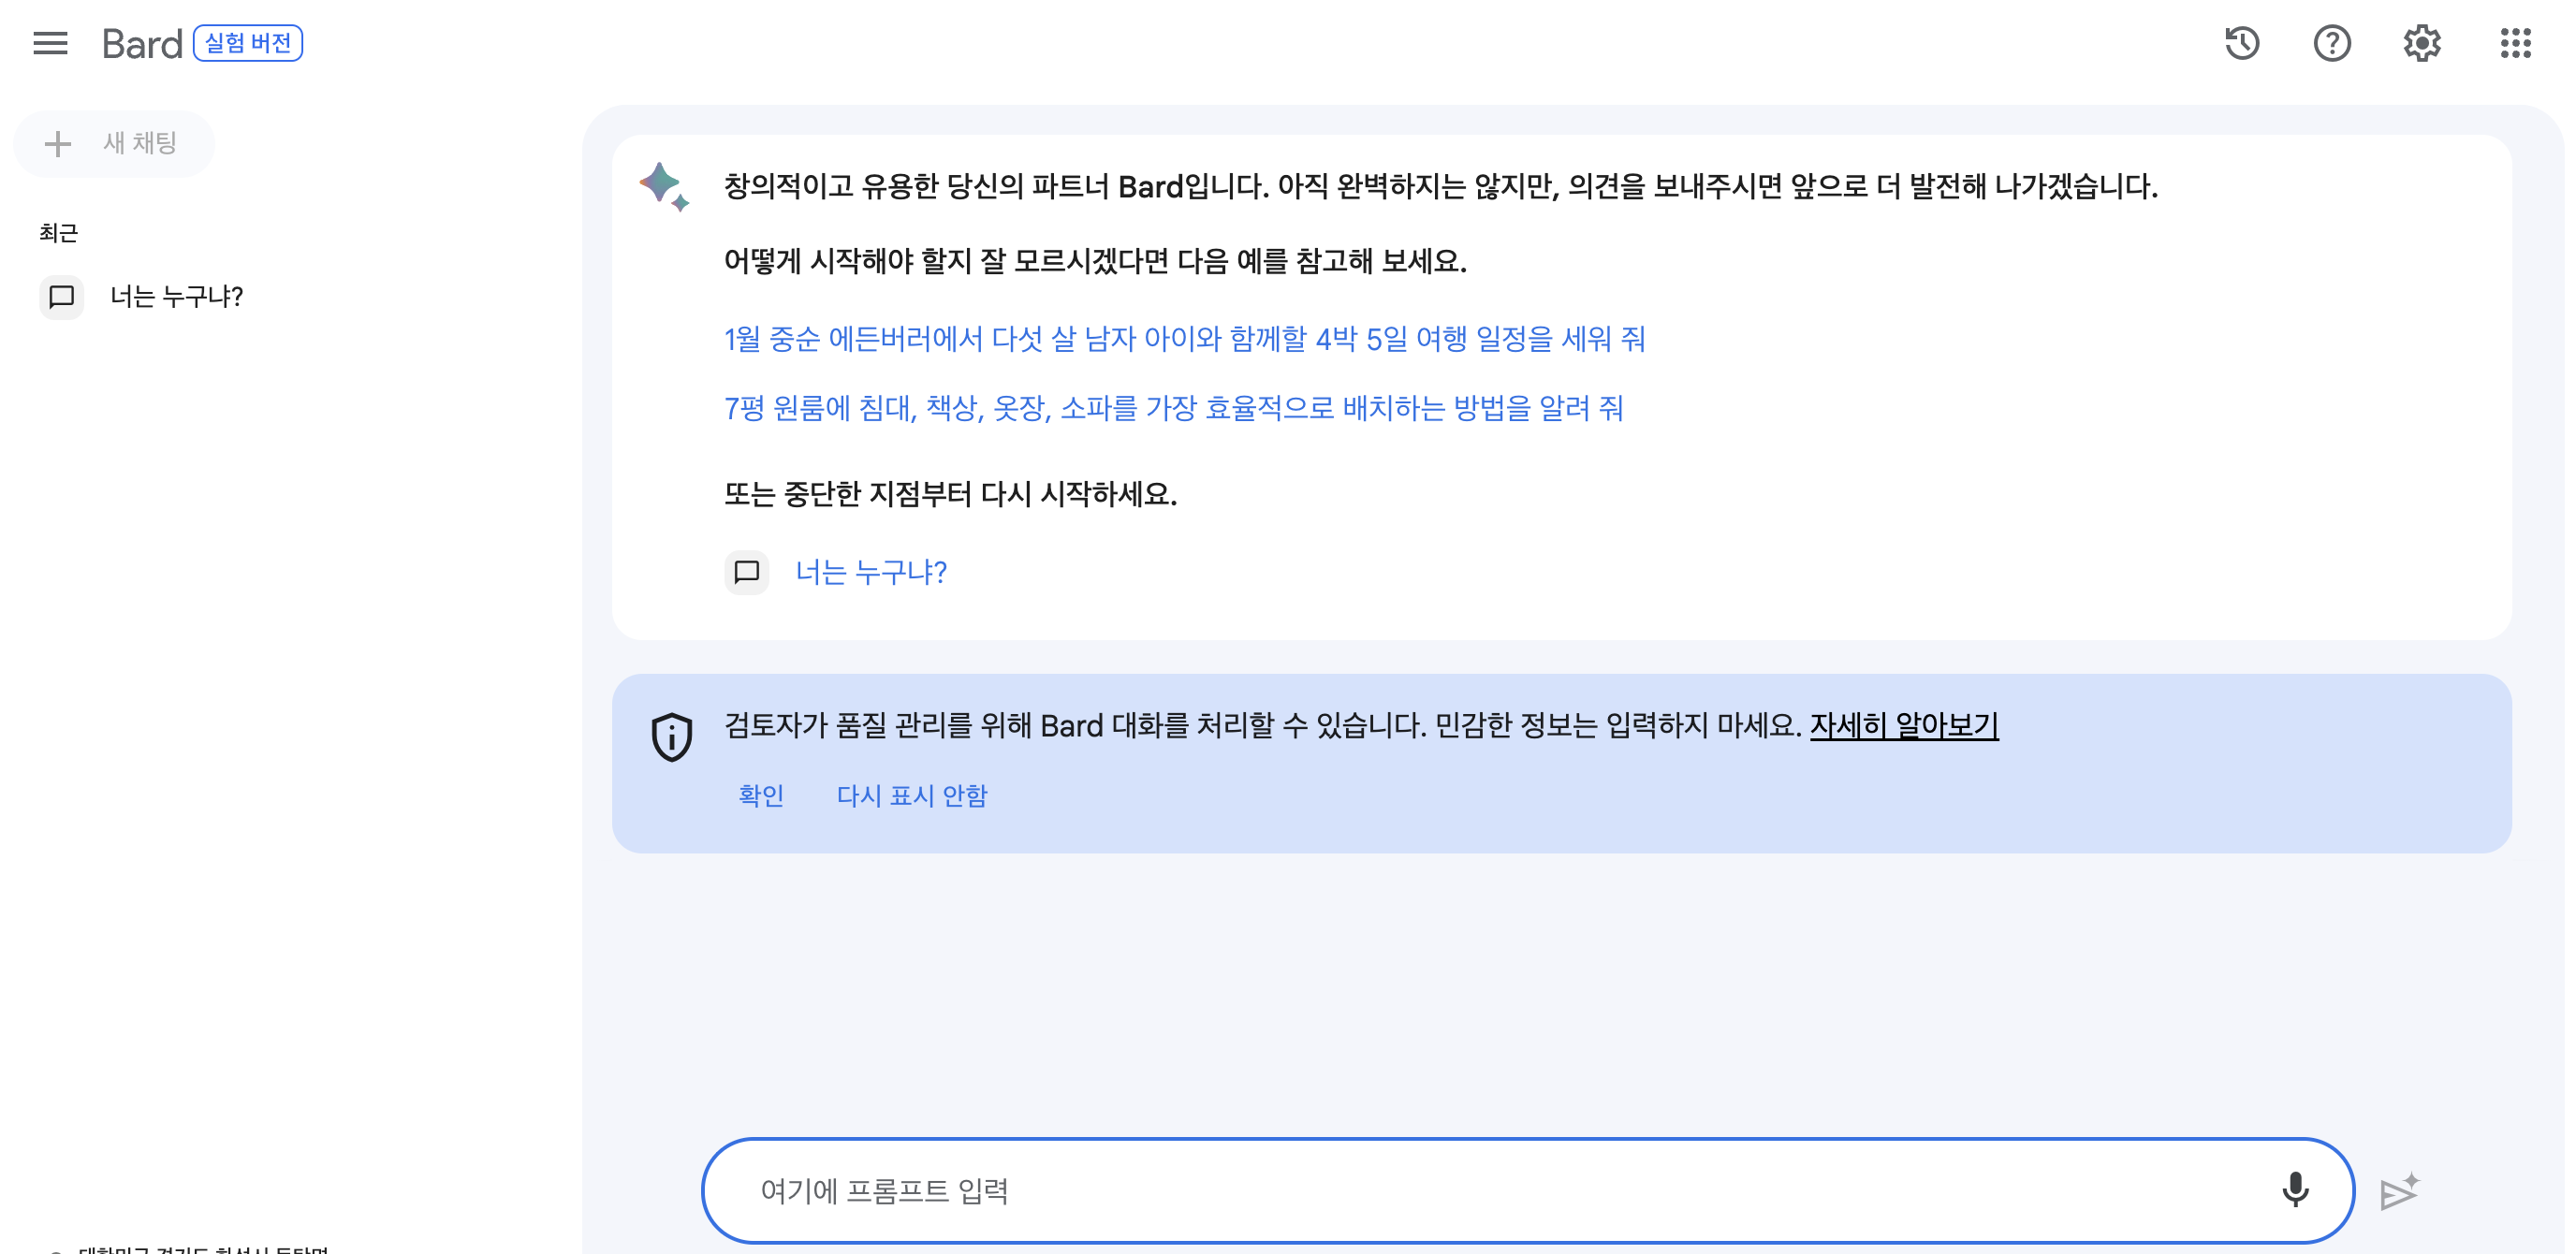This screenshot has width=2576, height=1254.
Task: Click the 어떻게 시작해야 할지 help text
Action: 1095,261
